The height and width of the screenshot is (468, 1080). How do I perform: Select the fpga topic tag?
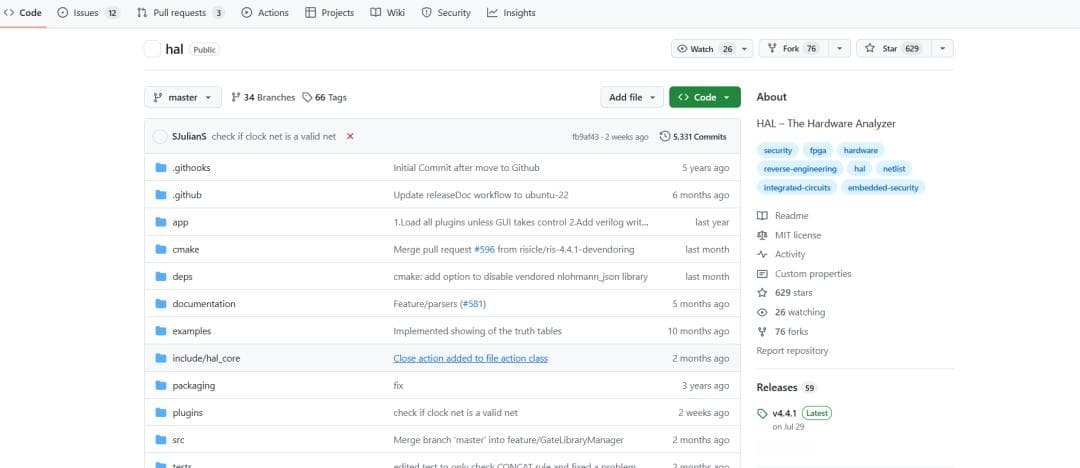click(x=818, y=150)
